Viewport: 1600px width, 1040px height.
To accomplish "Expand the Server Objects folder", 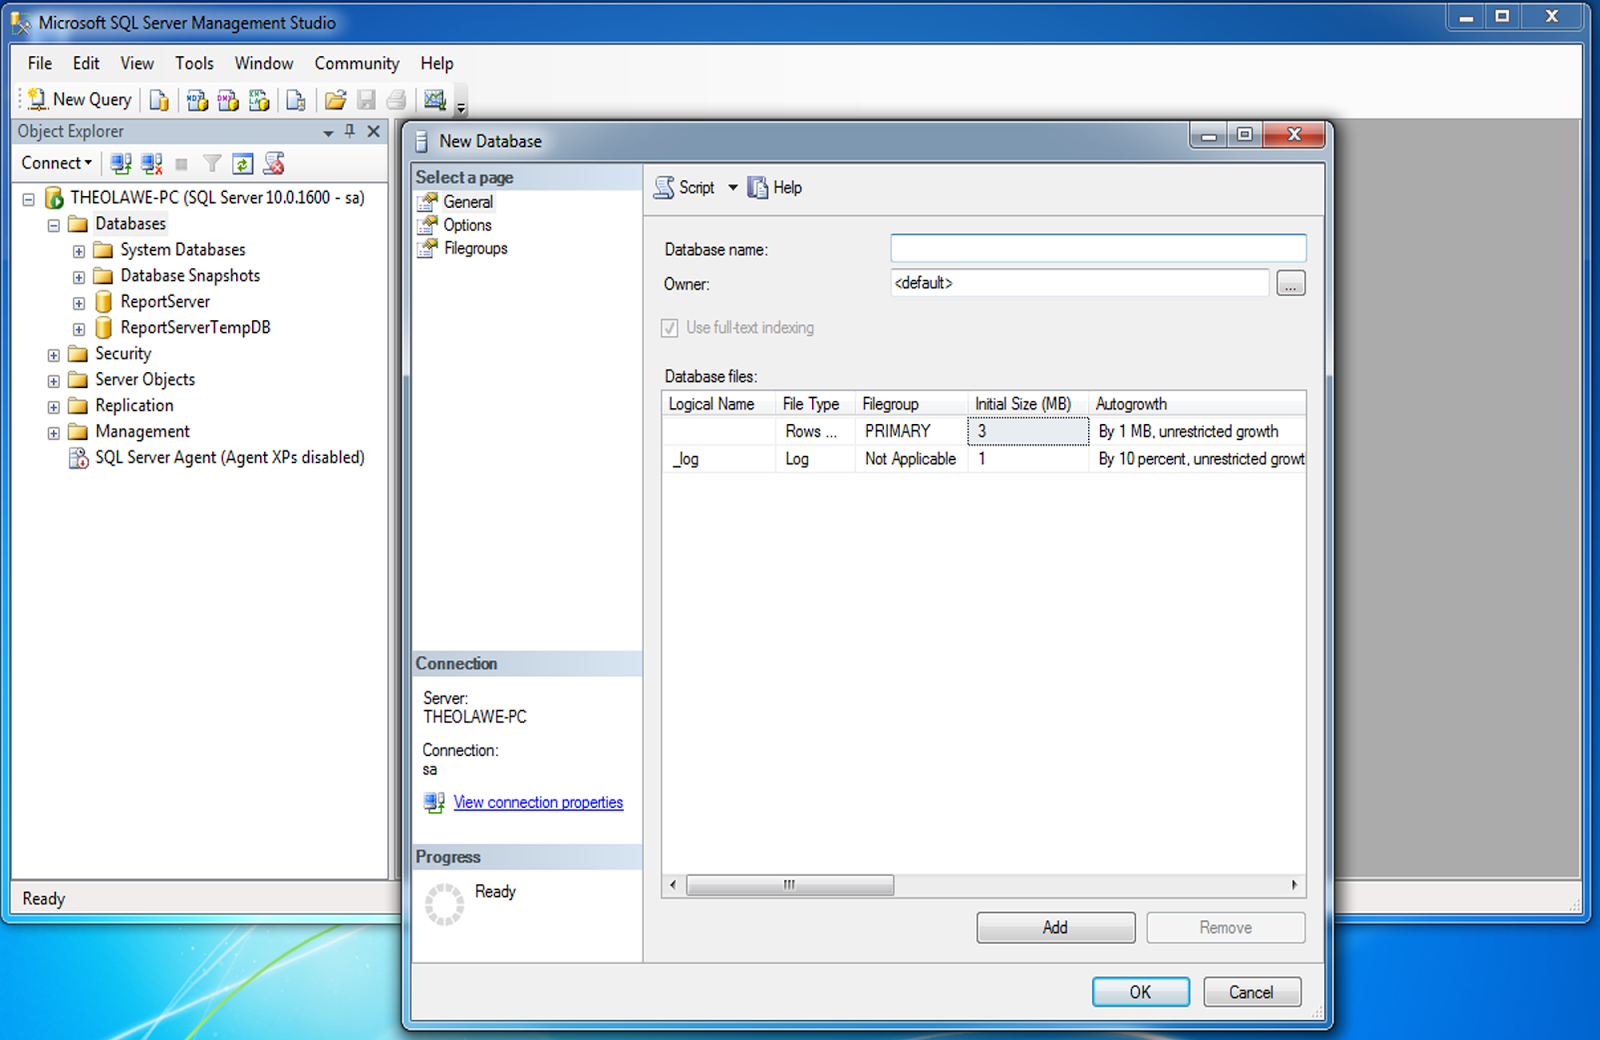I will pyautogui.click(x=54, y=381).
